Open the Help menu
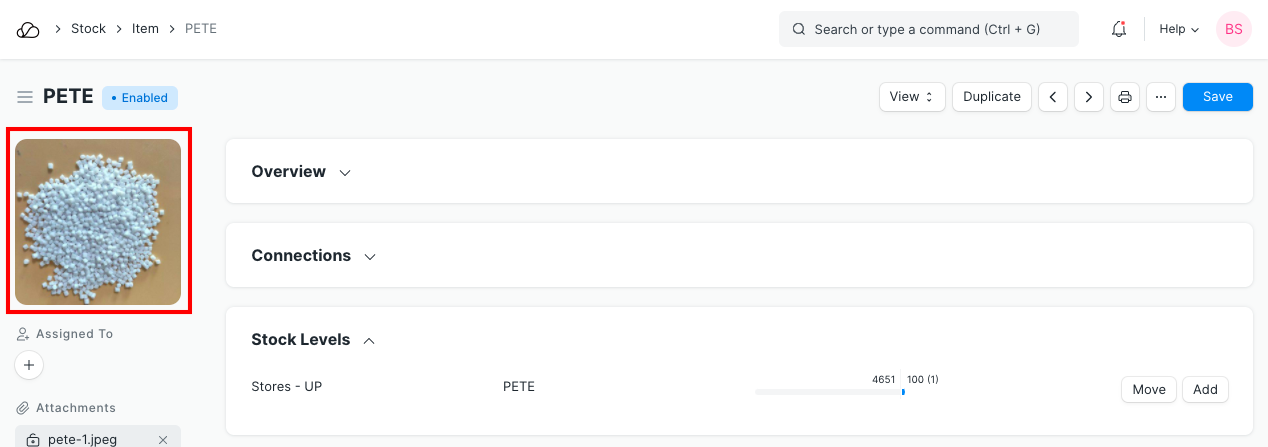Image resolution: width=1268 pixels, height=447 pixels. [1178, 29]
